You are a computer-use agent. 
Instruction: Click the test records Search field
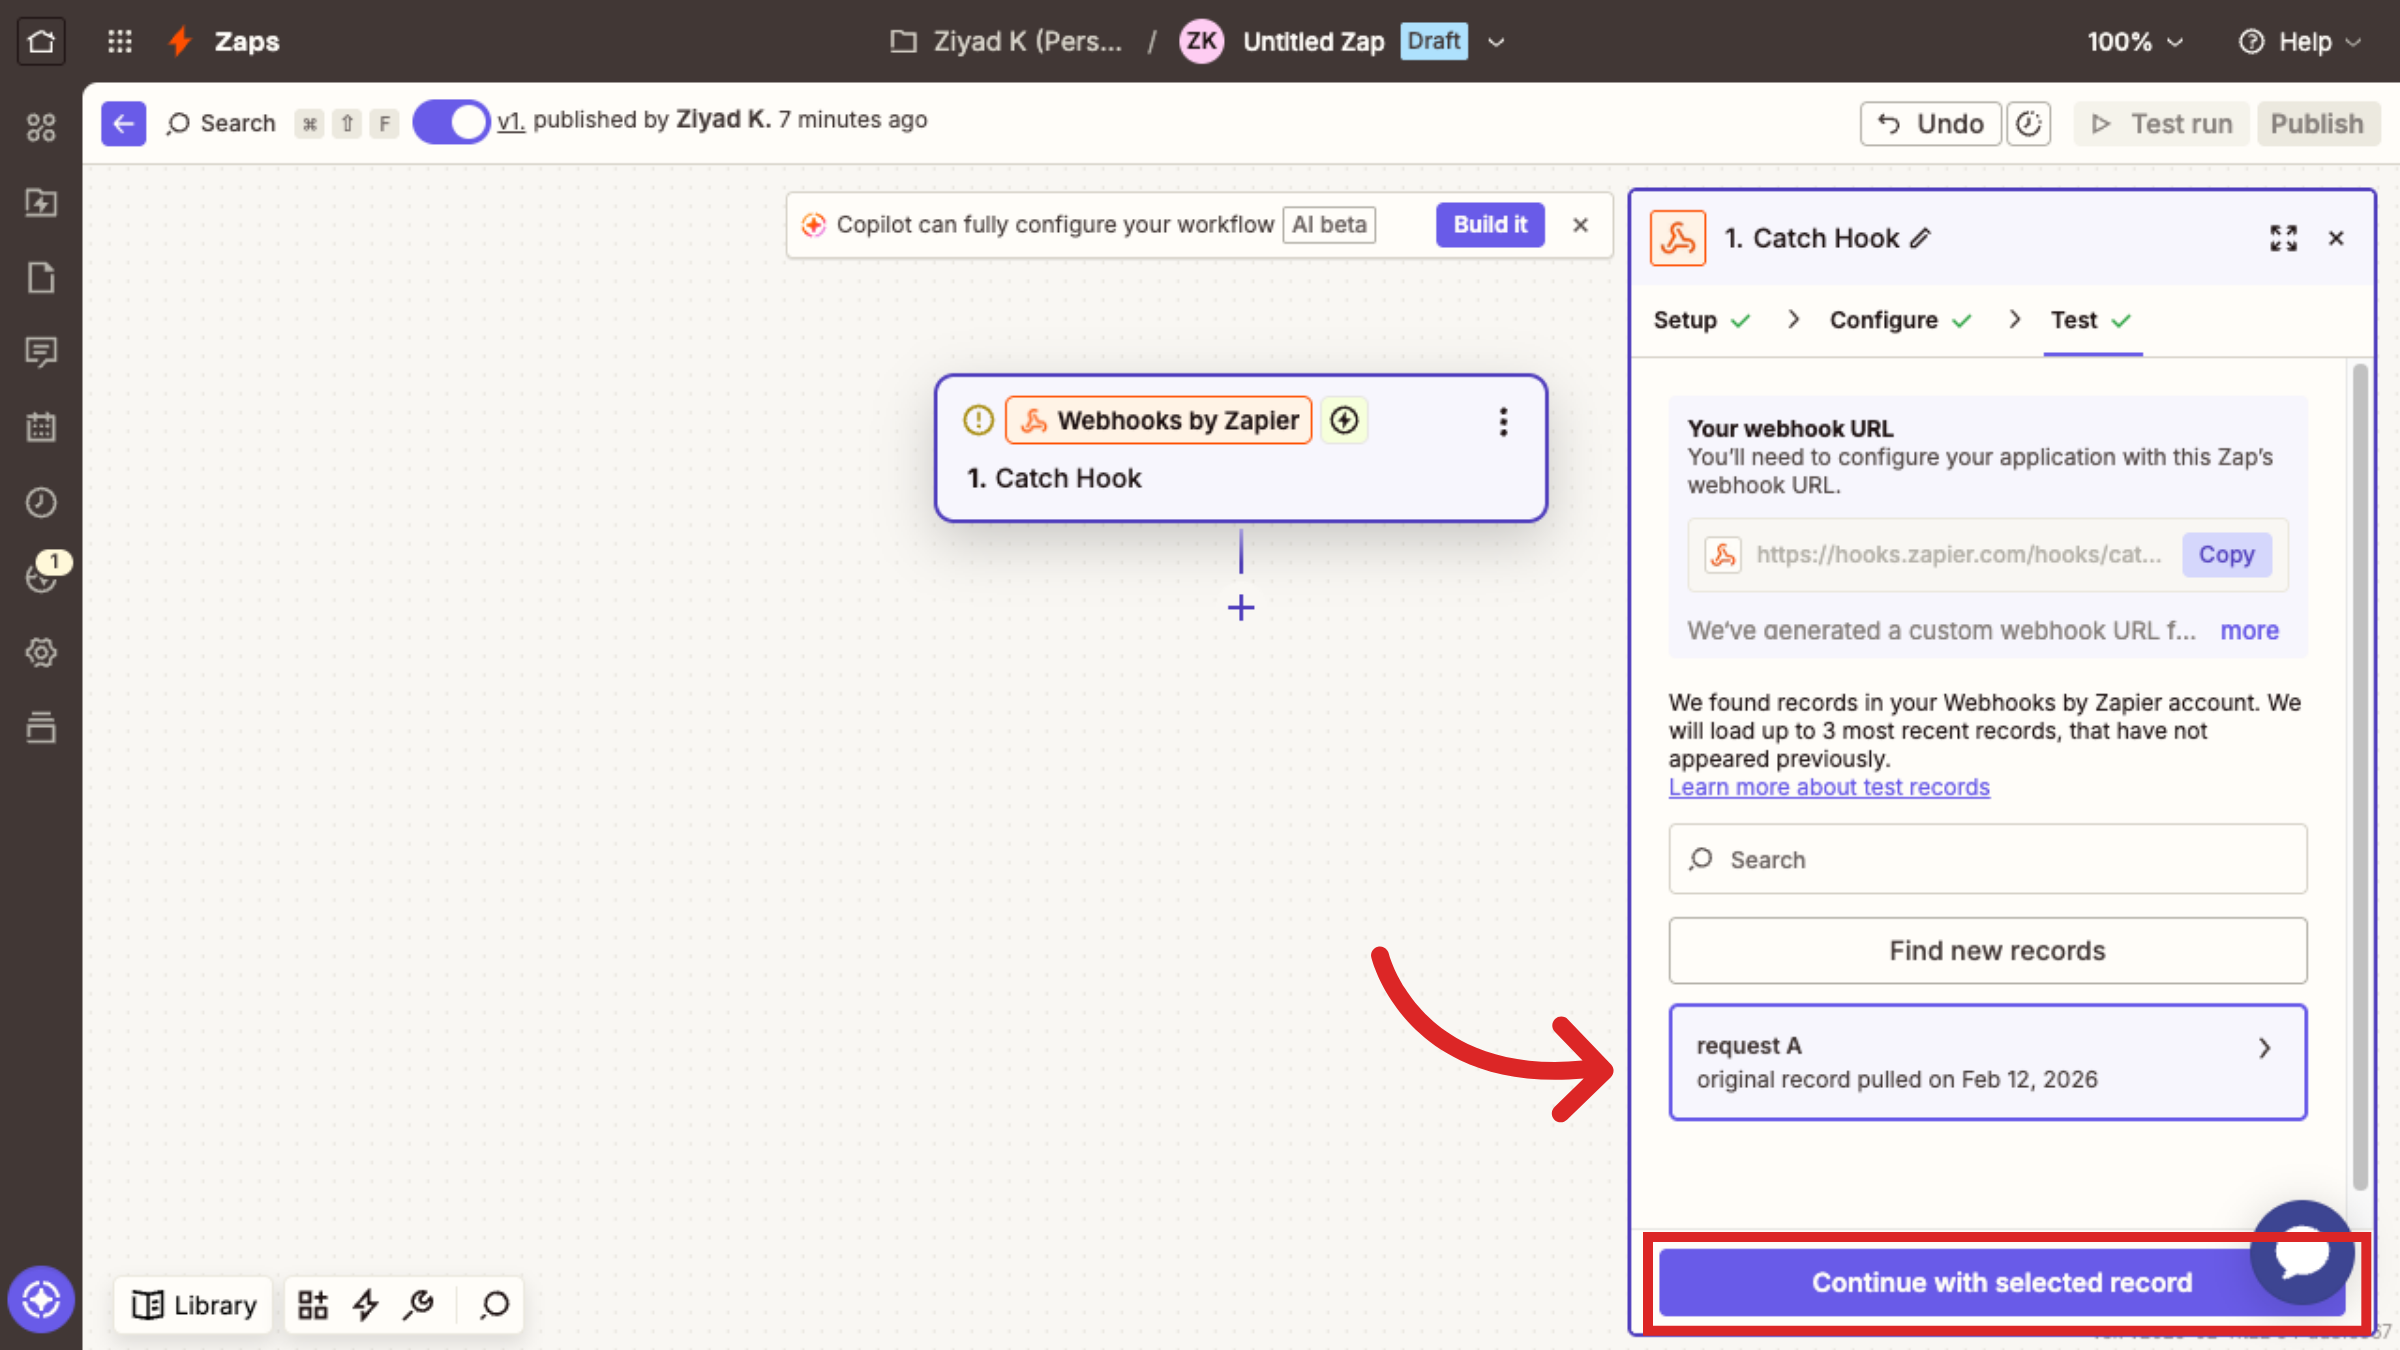click(1987, 859)
